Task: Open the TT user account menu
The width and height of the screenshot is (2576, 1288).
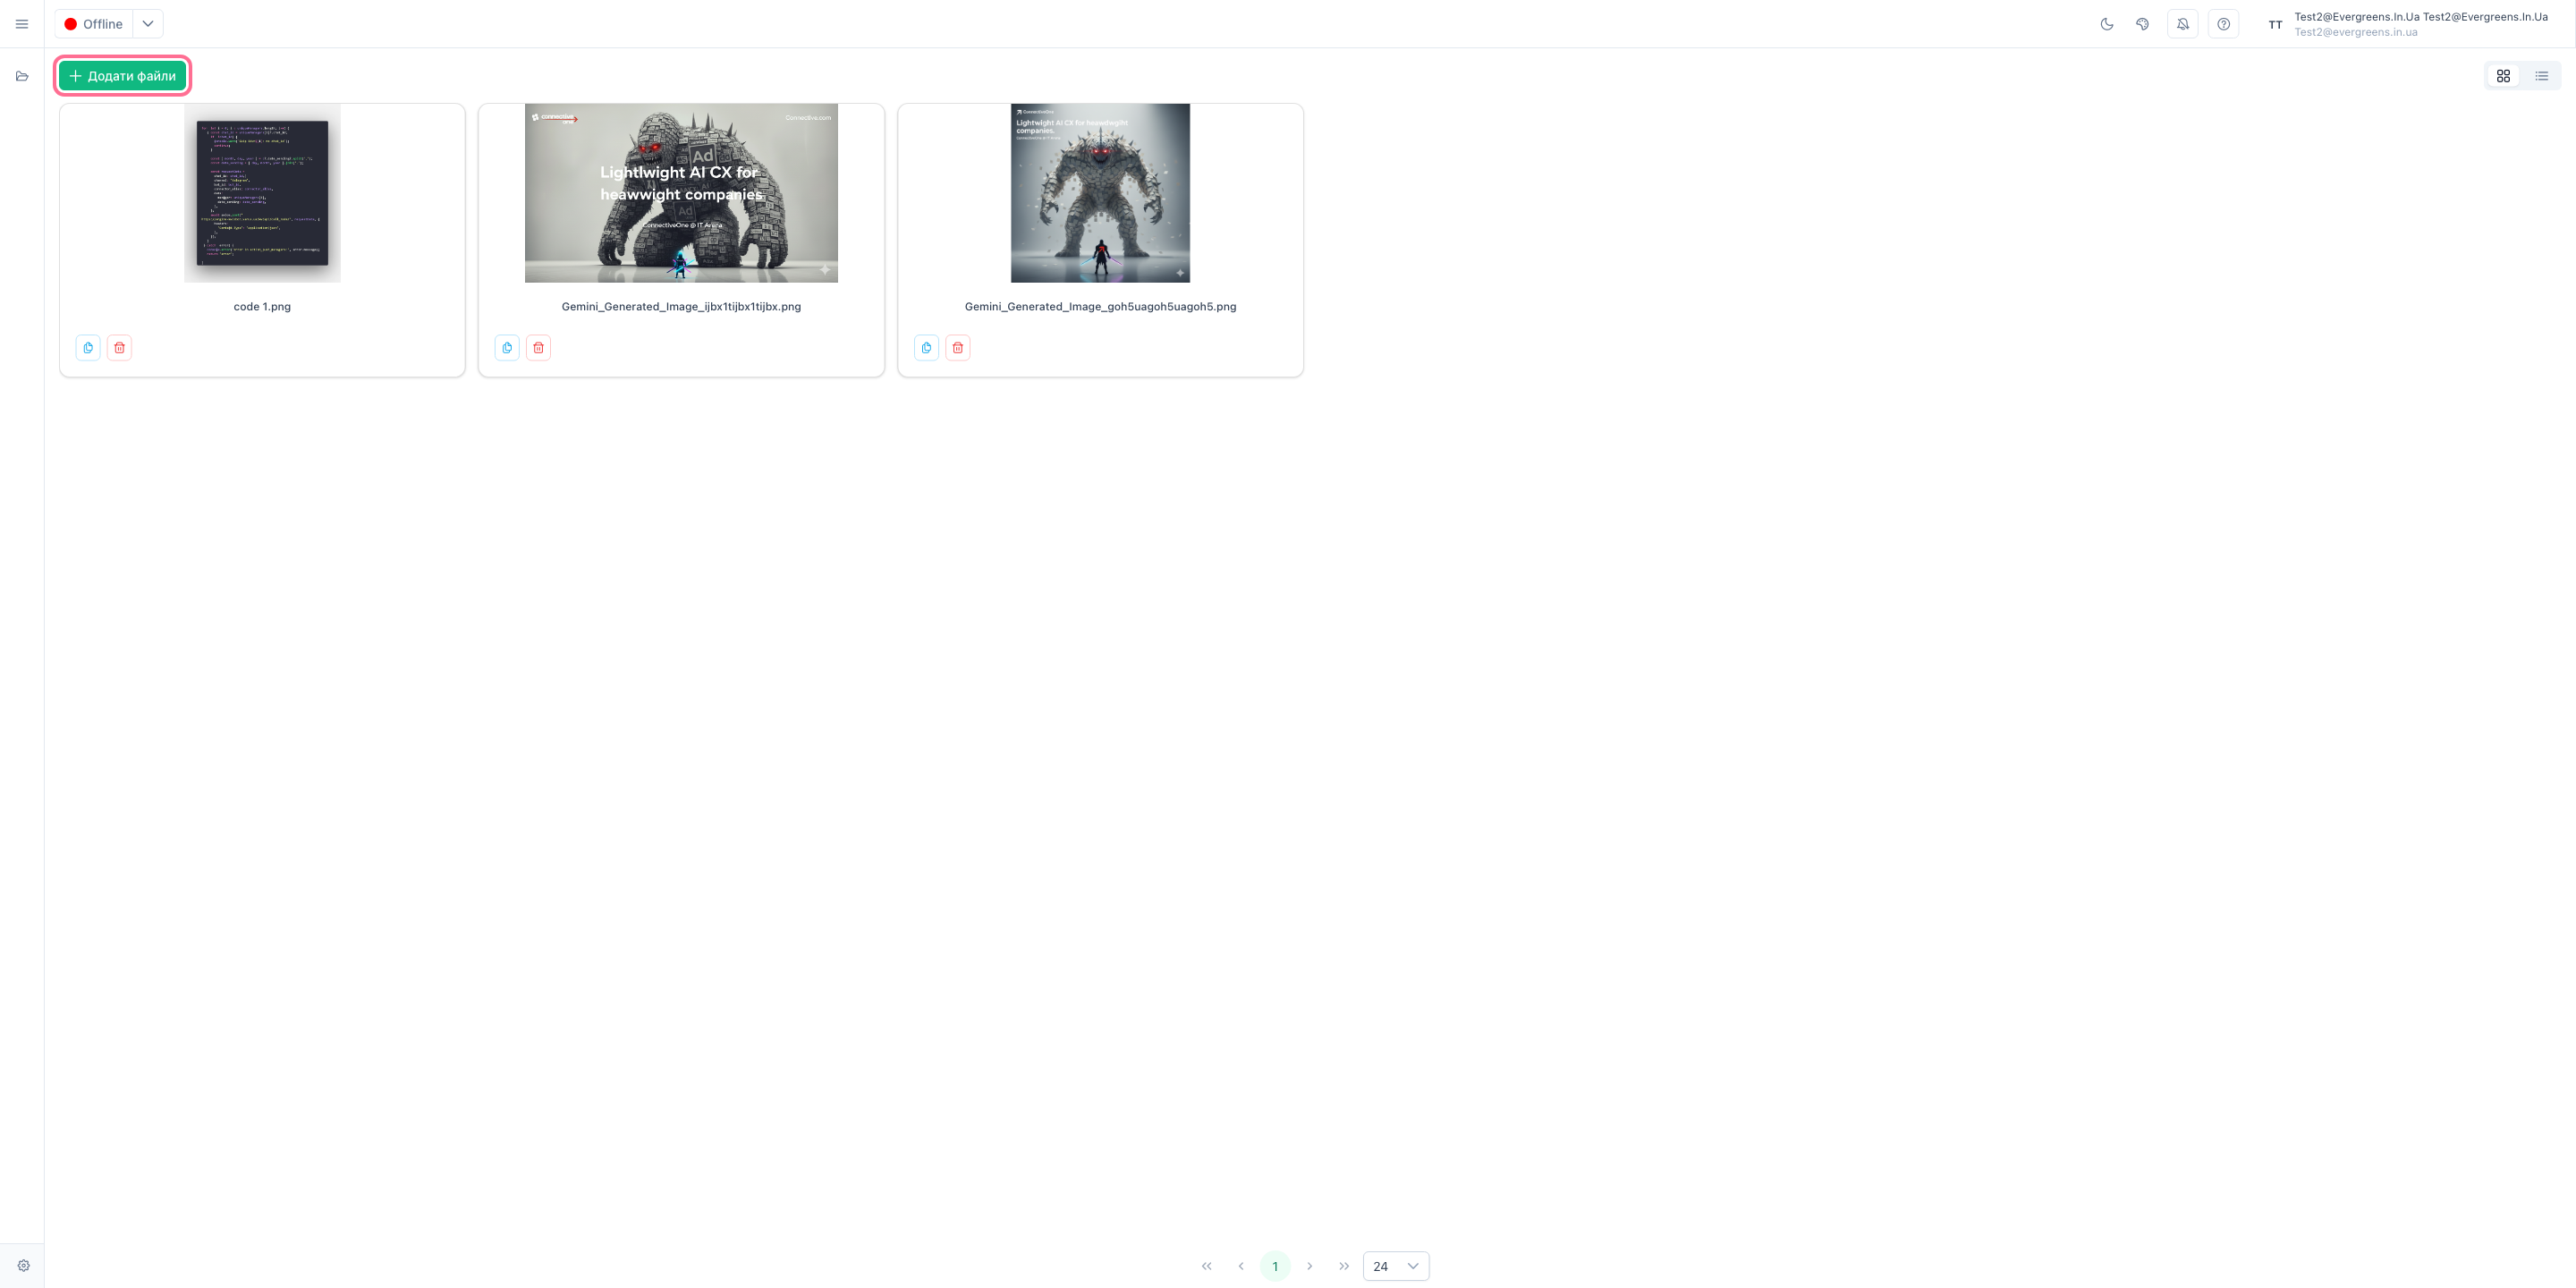Action: 2274,24
